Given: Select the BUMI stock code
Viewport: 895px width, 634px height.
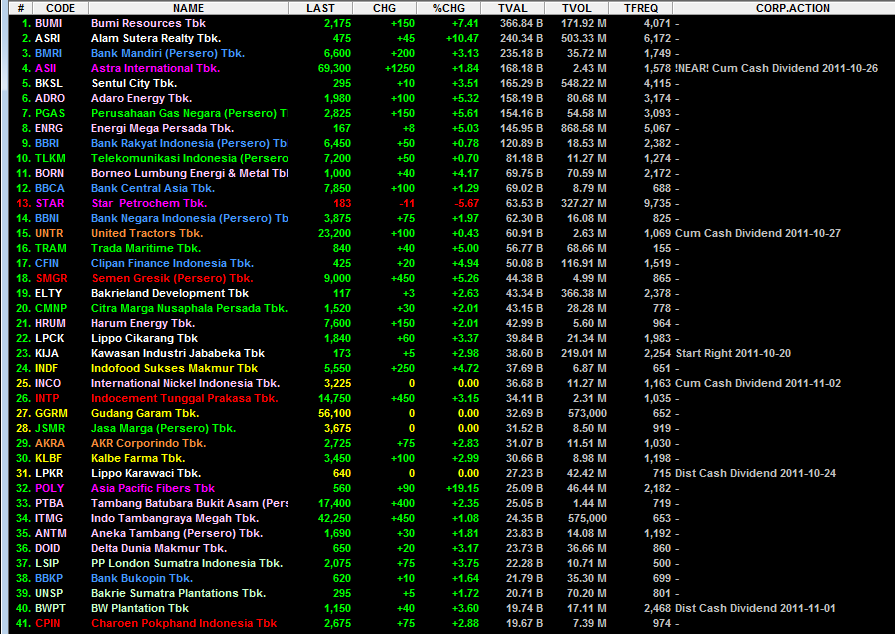Looking at the screenshot, I should point(49,23).
